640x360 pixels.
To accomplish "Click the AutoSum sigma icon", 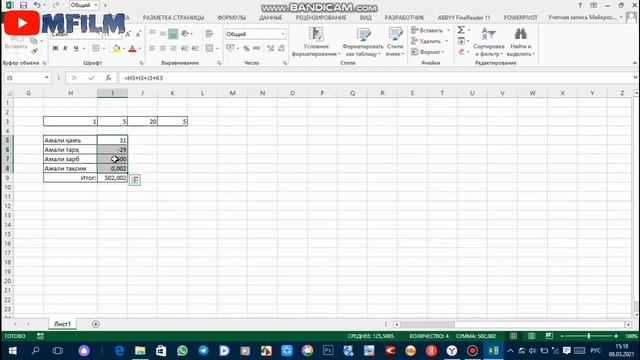I will [x=461, y=30].
